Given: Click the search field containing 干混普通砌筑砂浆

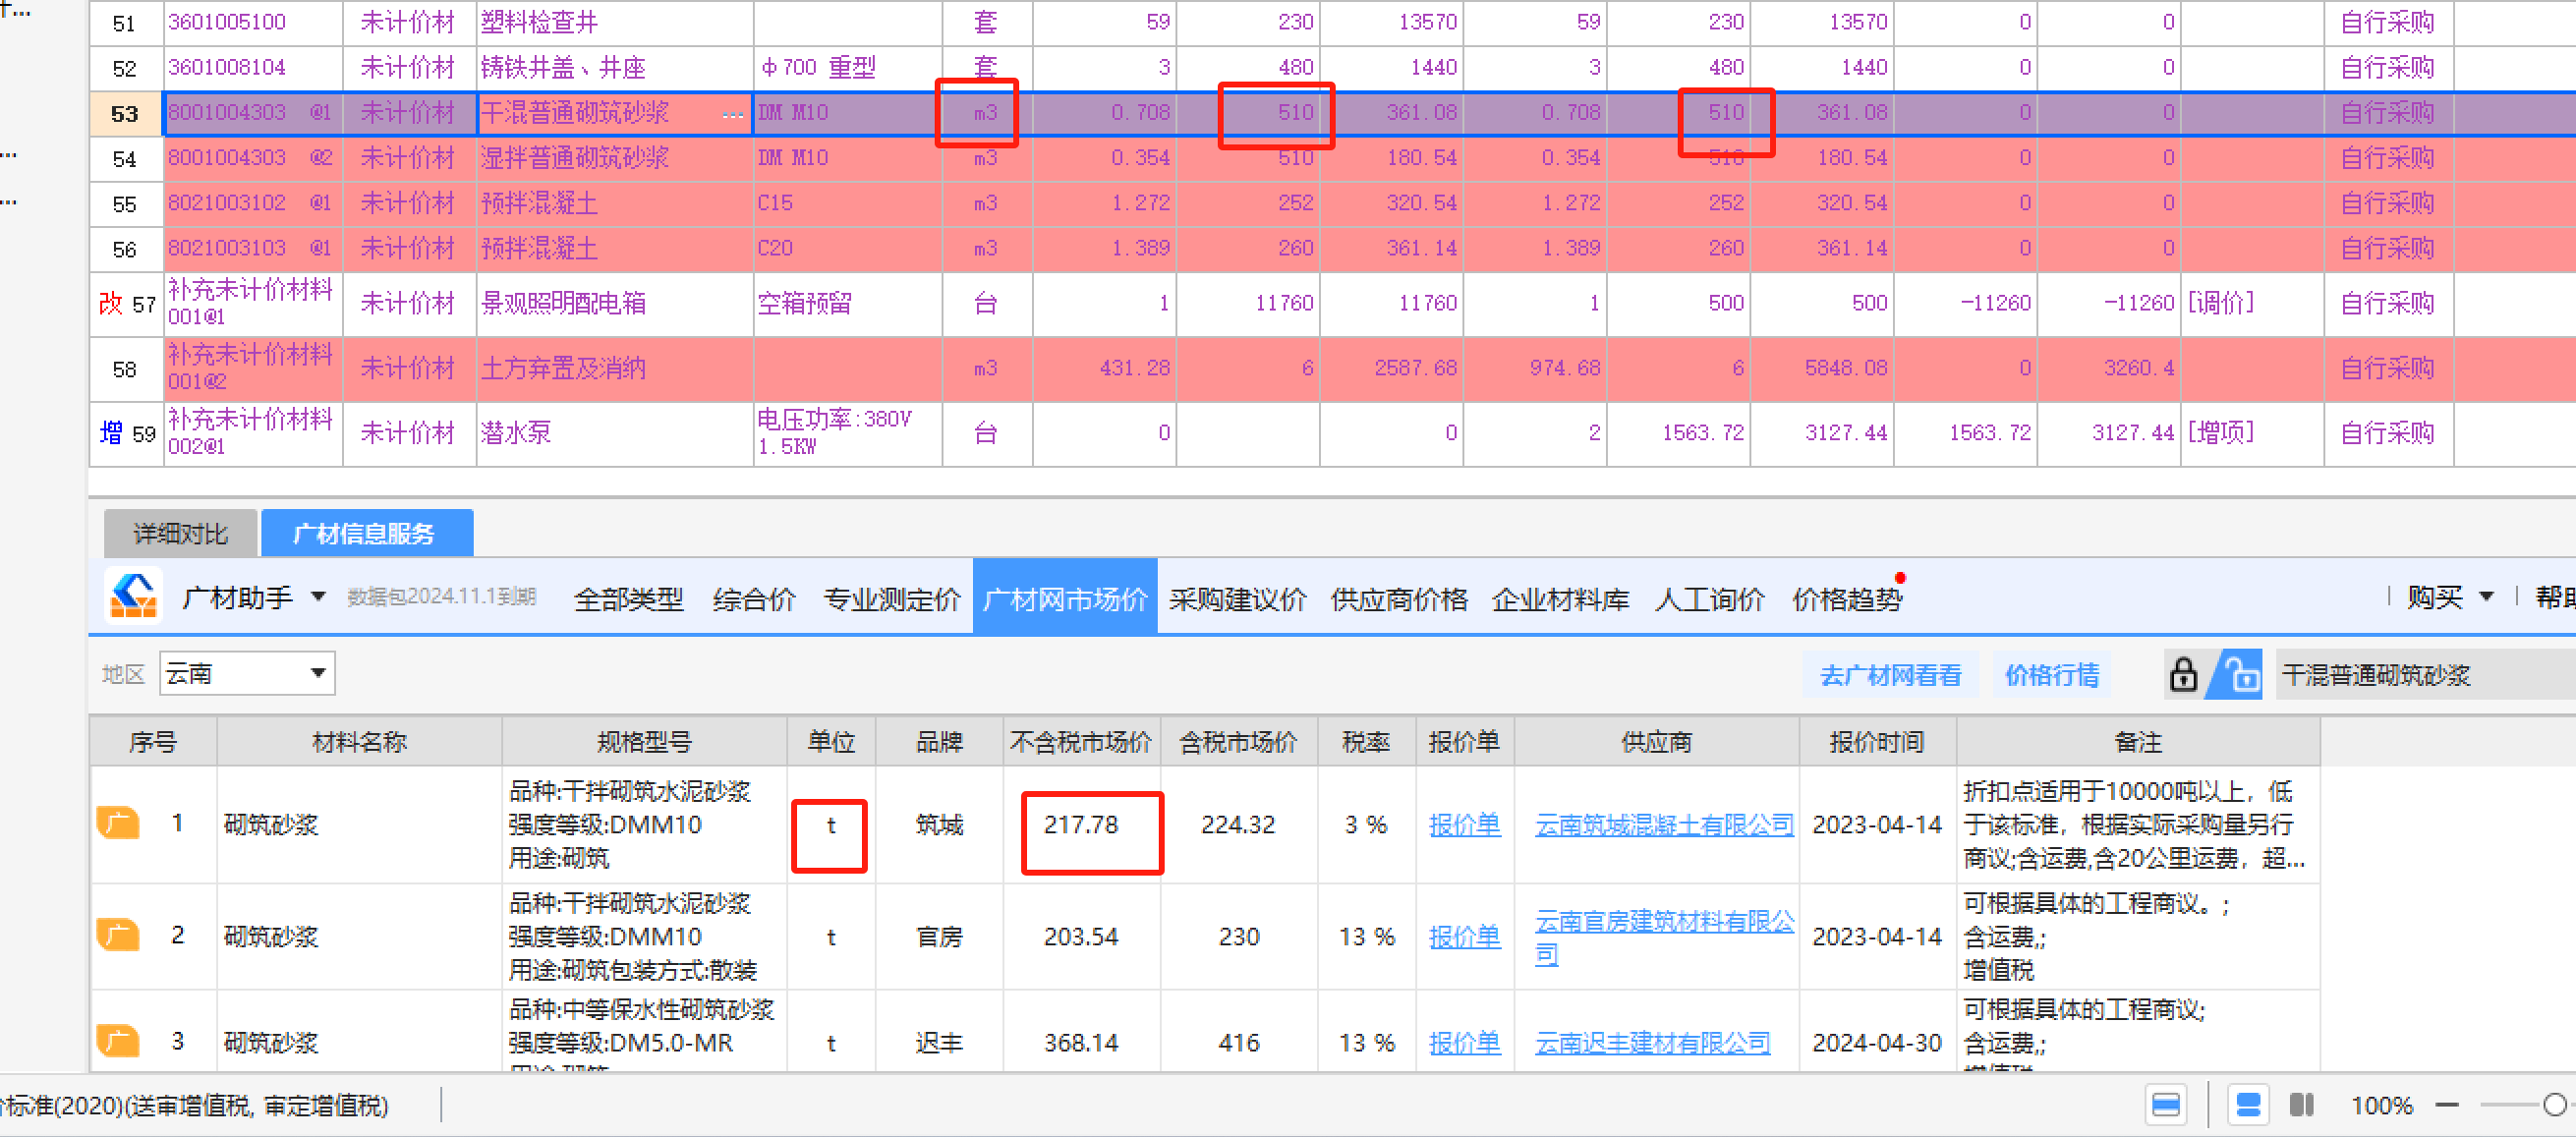Looking at the screenshot, I should pyautogui.click(x=2426, y=675).
